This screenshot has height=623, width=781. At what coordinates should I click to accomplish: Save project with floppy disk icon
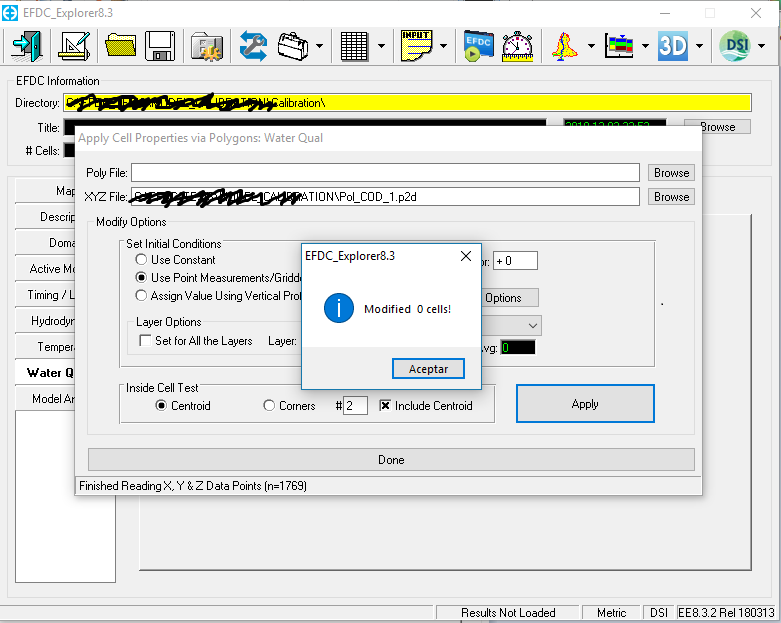pyautogui.click(x=160, y=46)
